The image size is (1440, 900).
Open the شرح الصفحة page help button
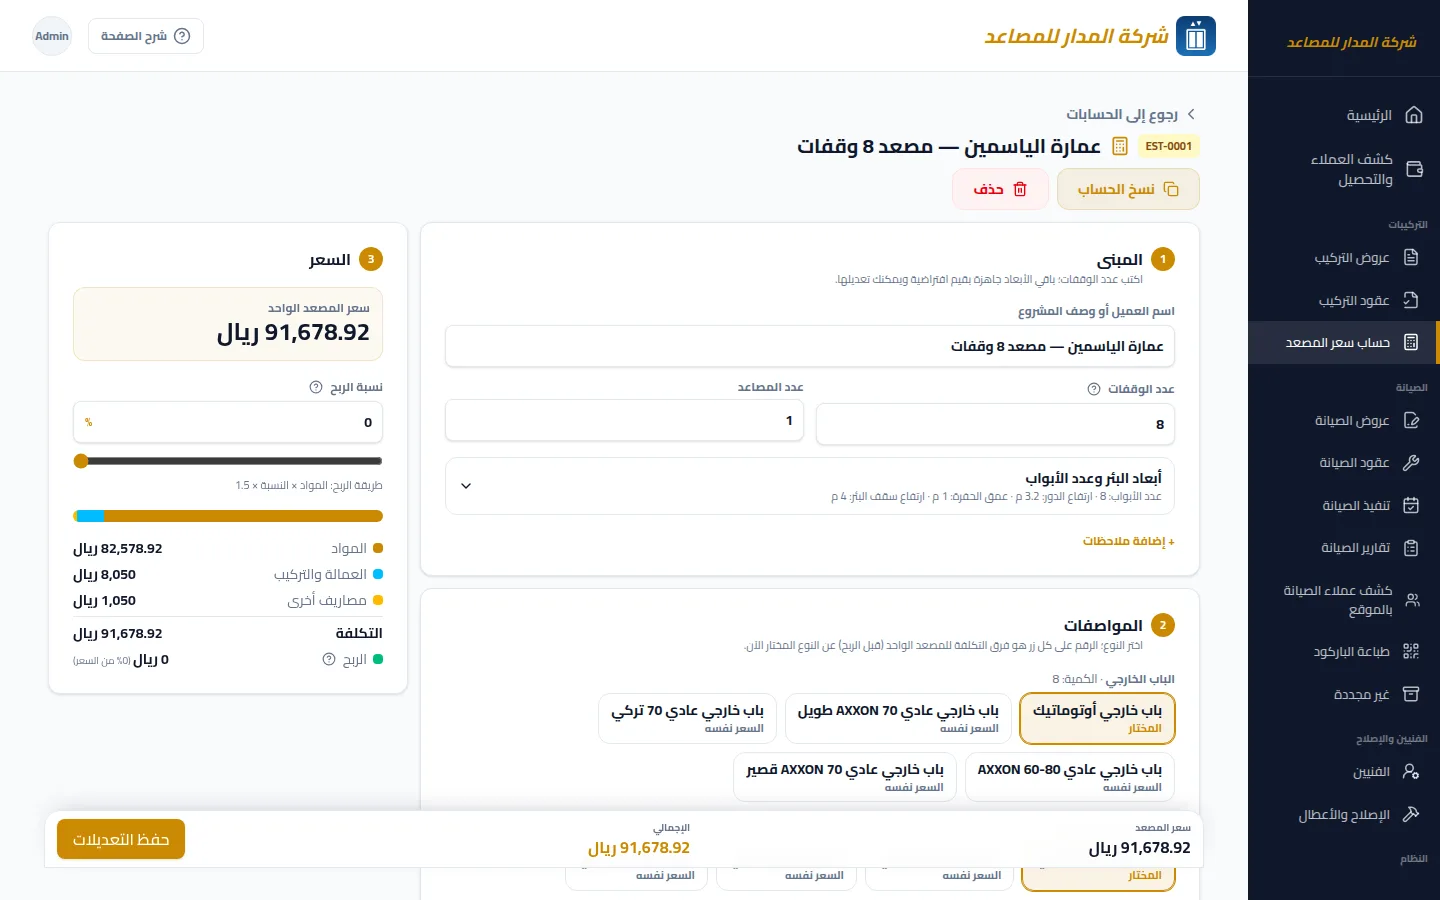tap(146, 36)
